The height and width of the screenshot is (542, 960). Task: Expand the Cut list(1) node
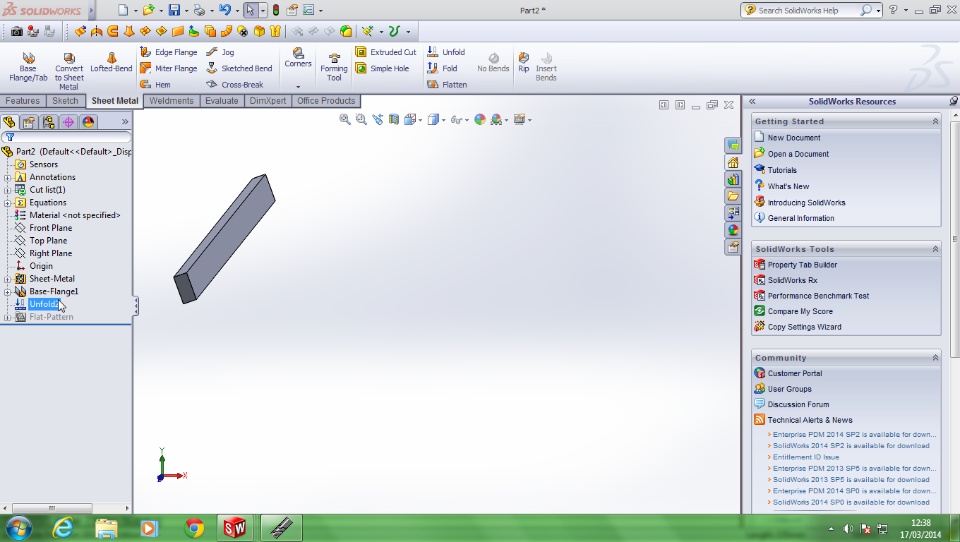(x=7, y=190)
